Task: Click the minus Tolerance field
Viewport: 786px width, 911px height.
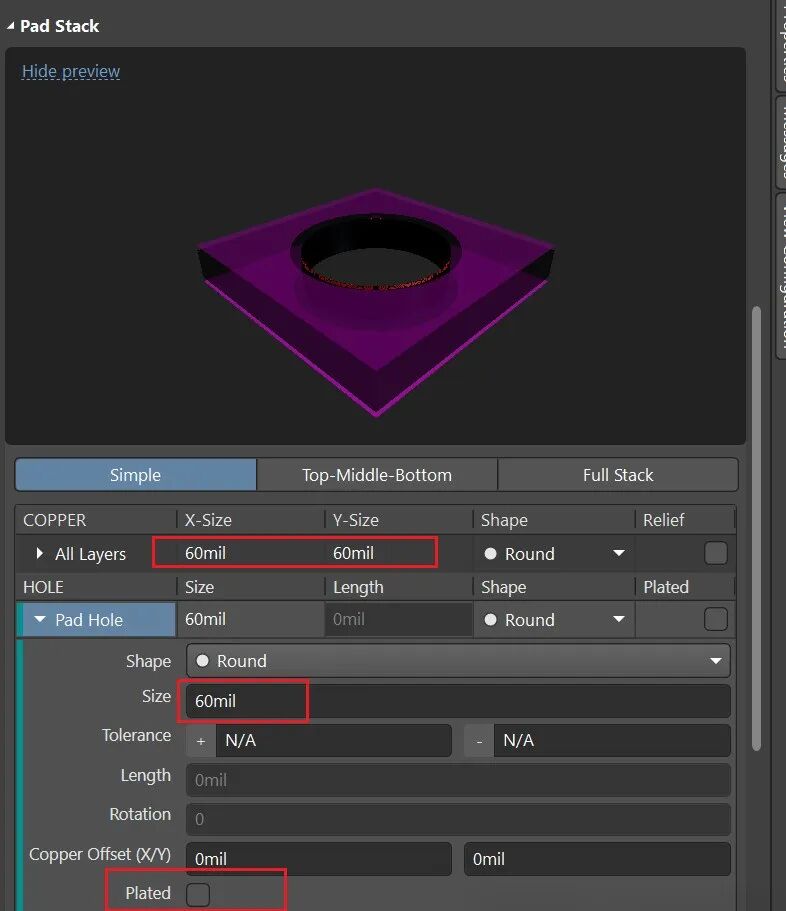Action: coord(611,741)
